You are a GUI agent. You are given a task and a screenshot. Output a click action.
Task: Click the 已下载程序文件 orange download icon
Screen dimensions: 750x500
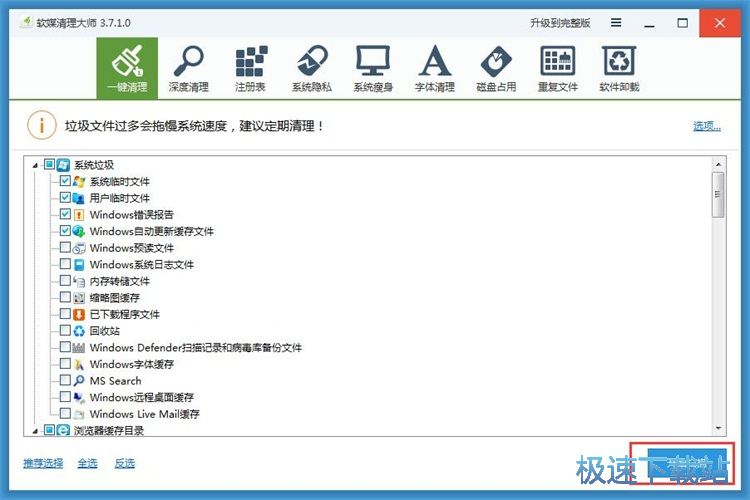pos(79,314)
